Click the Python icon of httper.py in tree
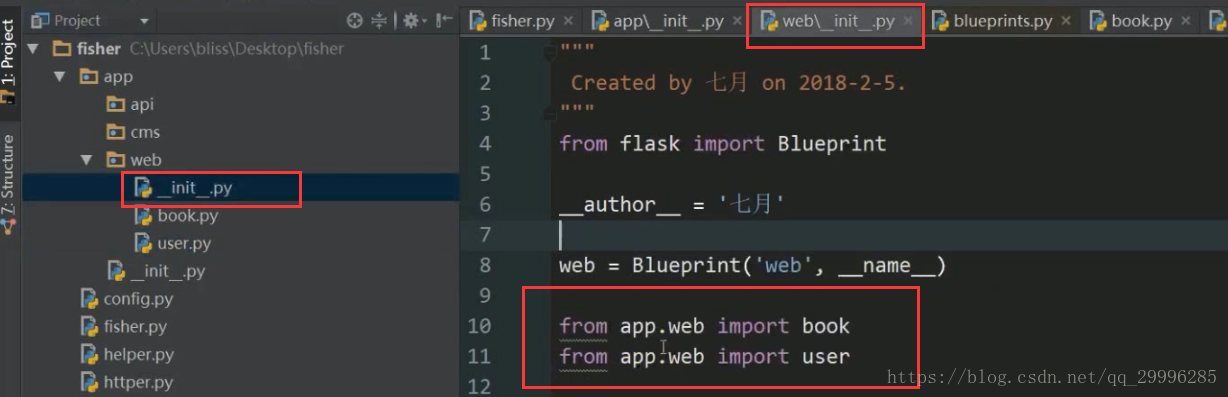This screenshot has height=397, width=1228. pos(90,382)
